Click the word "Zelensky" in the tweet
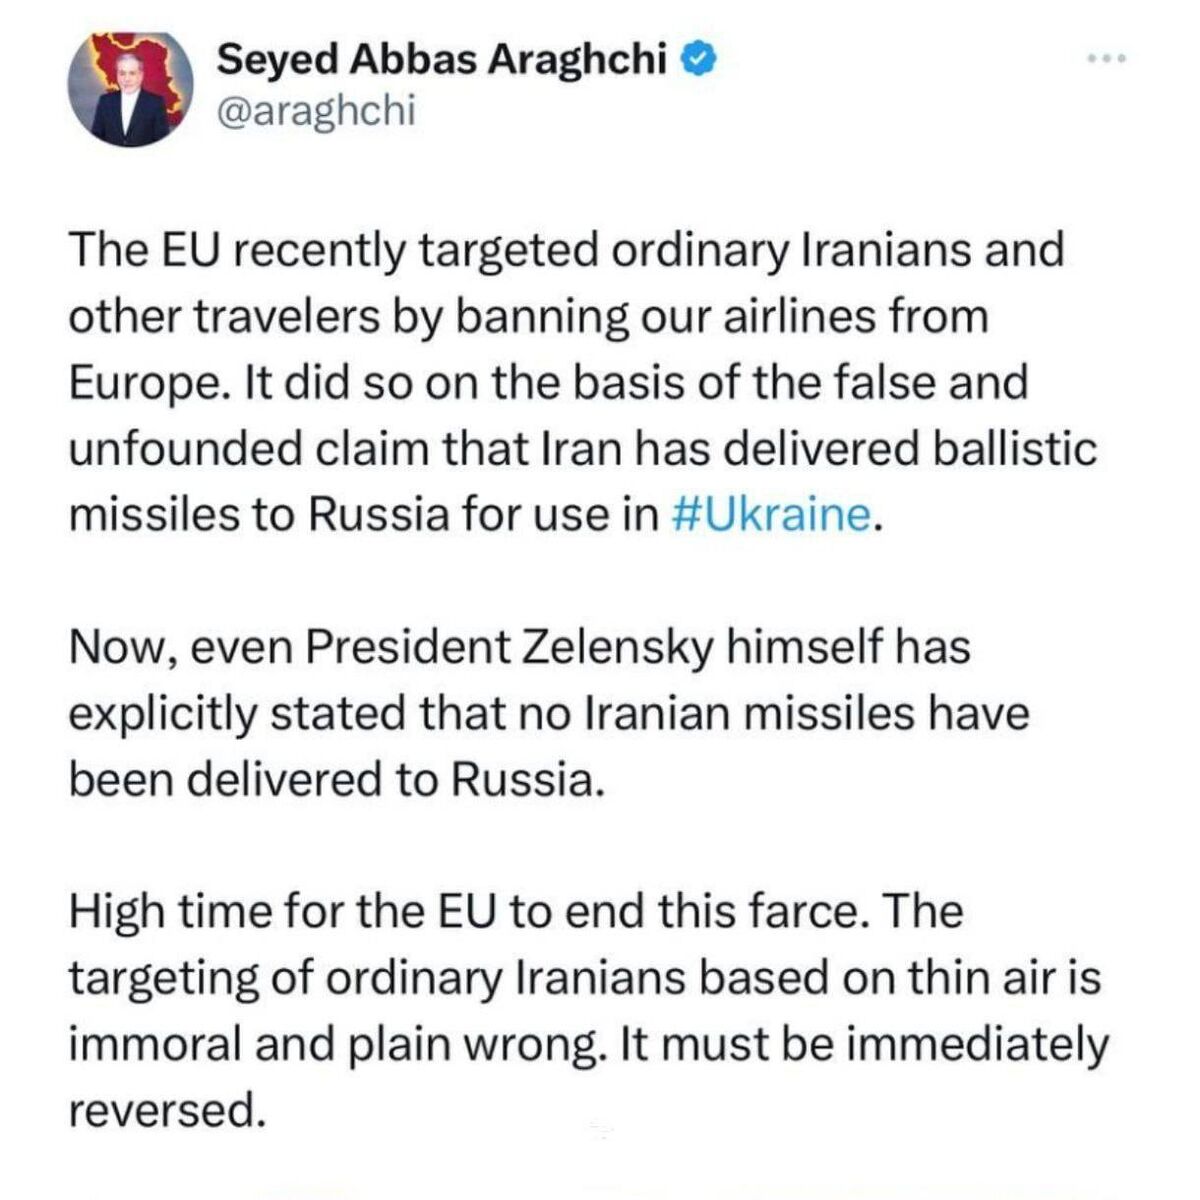This screenshot has height=1200, width=1200. pos(619,647)
